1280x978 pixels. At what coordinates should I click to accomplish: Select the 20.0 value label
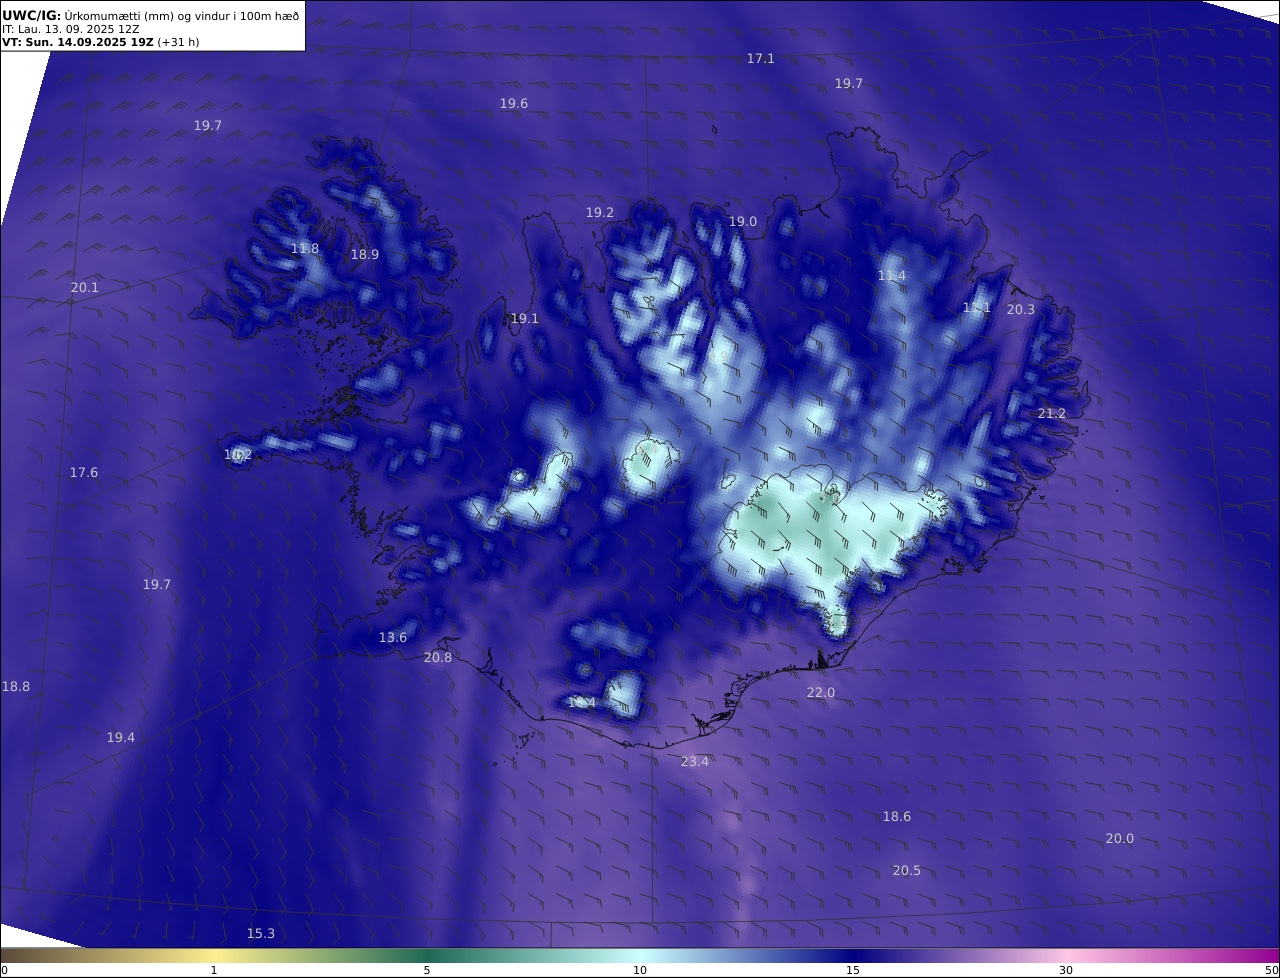pos(1120,839)
